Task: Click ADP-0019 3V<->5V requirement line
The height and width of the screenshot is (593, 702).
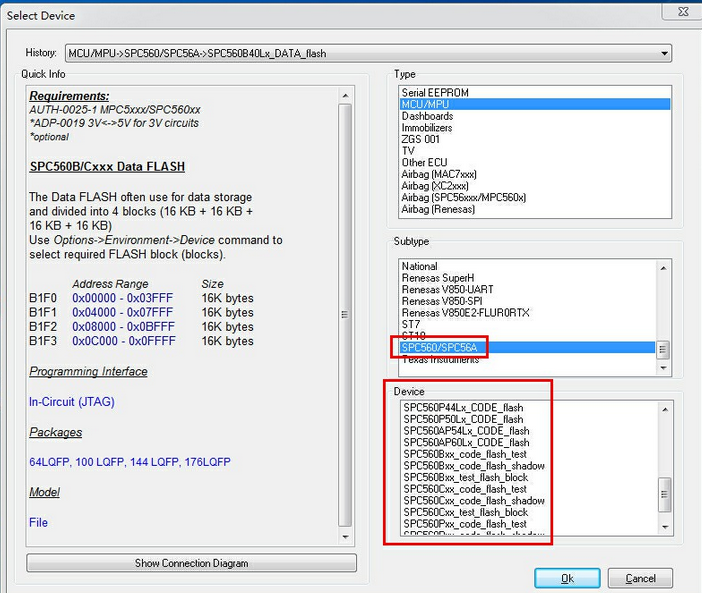Action: 114,123
